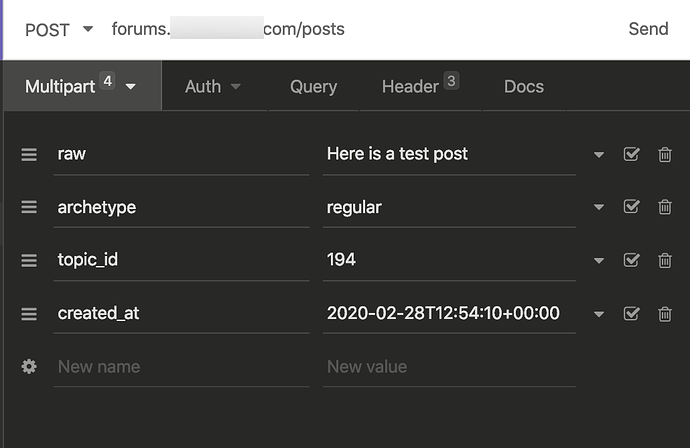Click the New value input field
This screenshot has height=448, width=690.
449,367
